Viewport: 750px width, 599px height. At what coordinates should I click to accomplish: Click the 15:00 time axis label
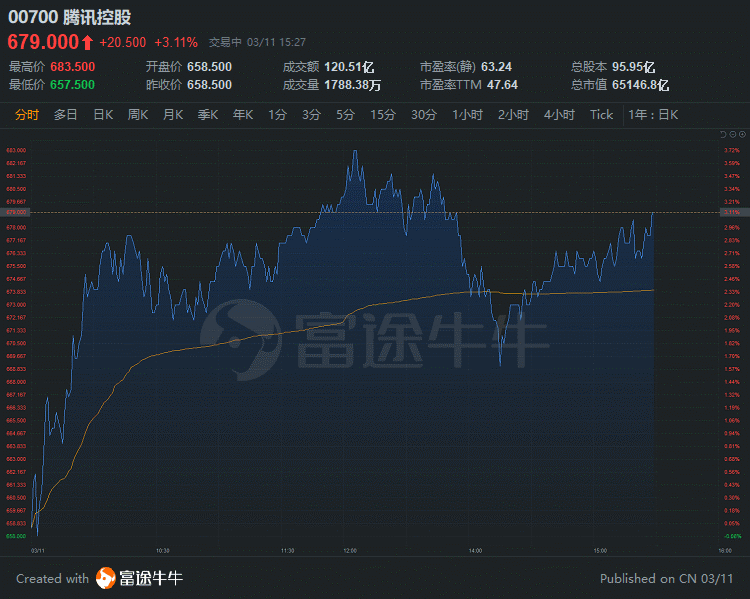600,551
